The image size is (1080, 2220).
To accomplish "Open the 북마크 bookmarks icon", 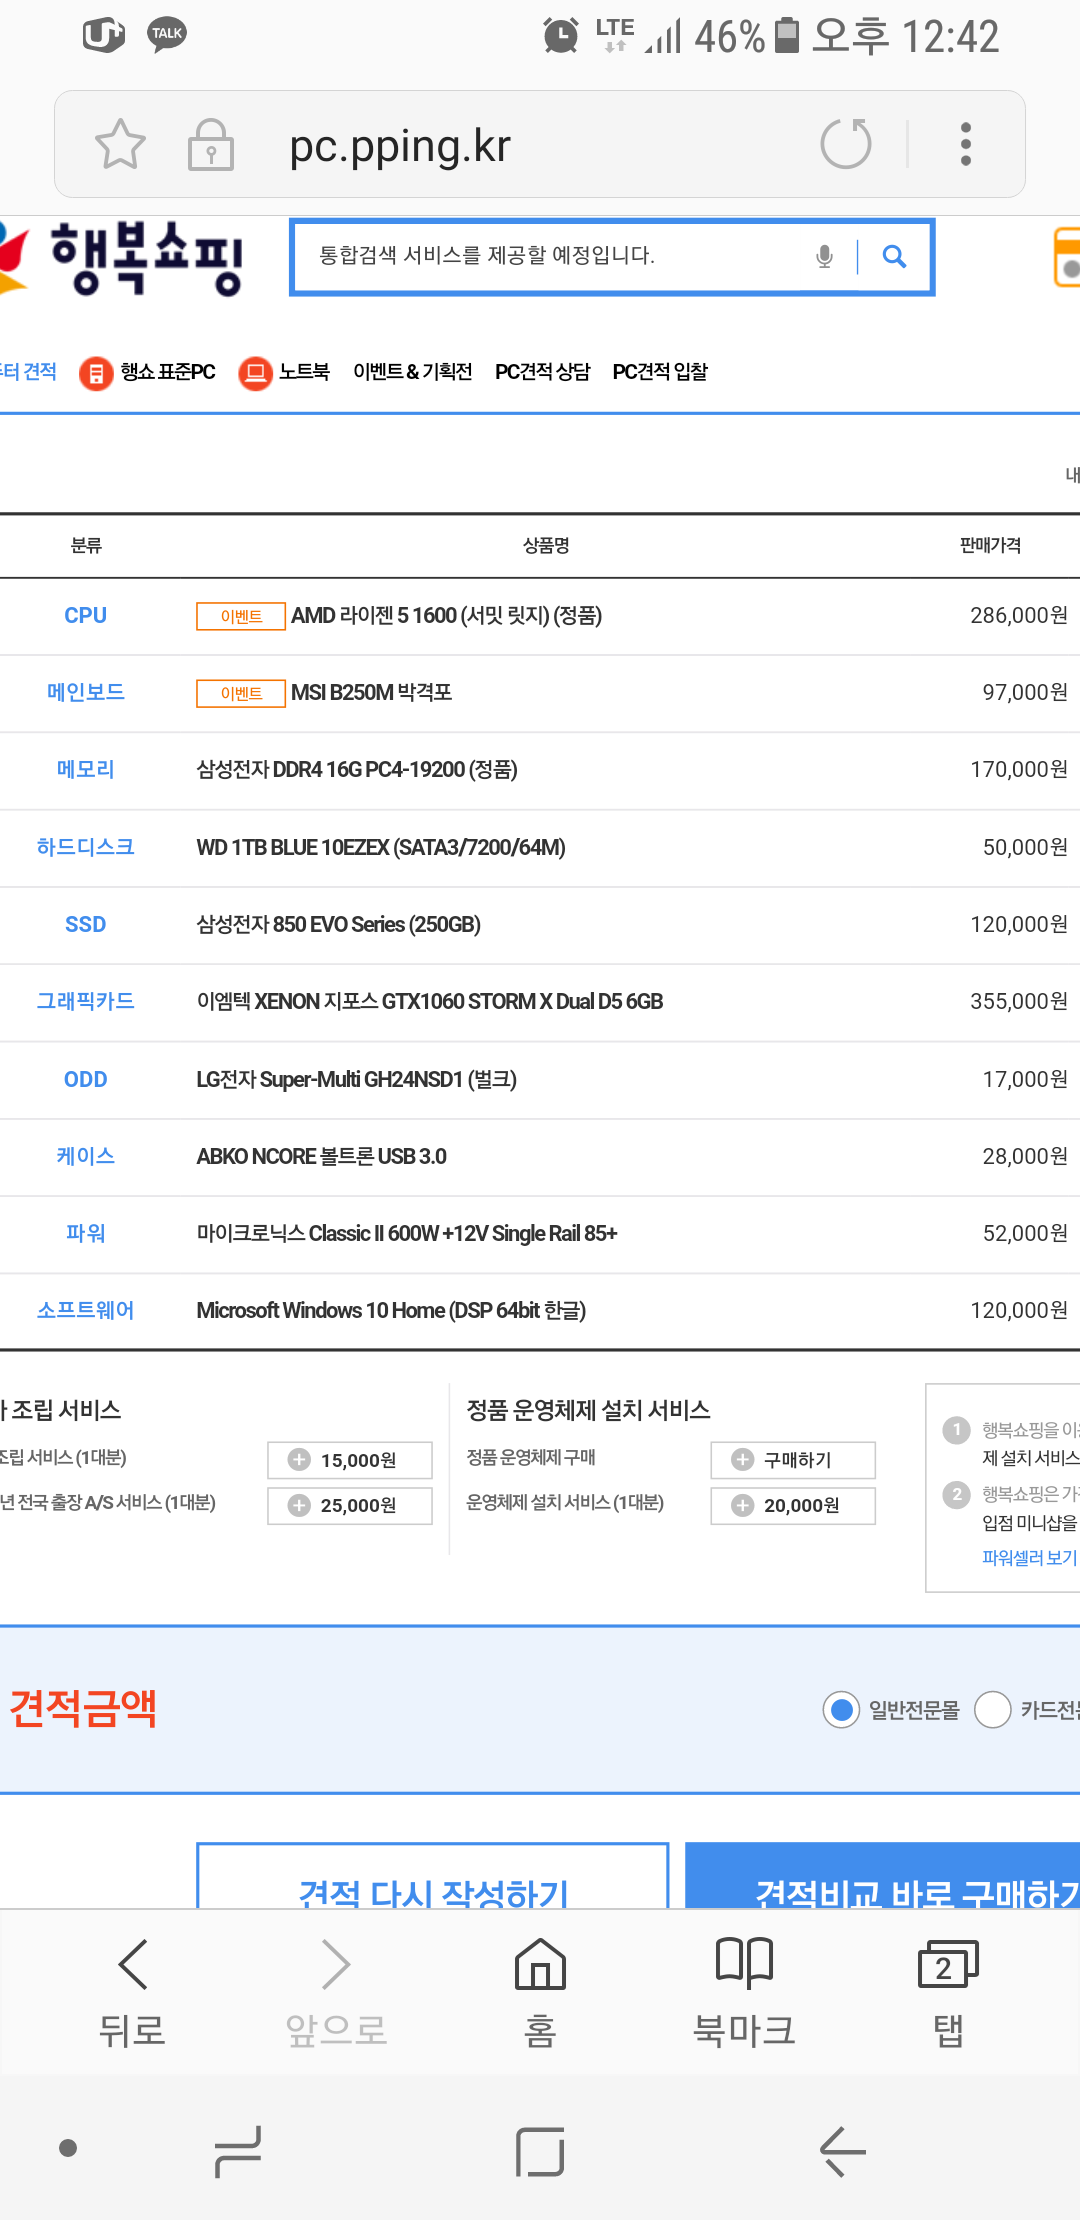I will [x=744, y=1992].
